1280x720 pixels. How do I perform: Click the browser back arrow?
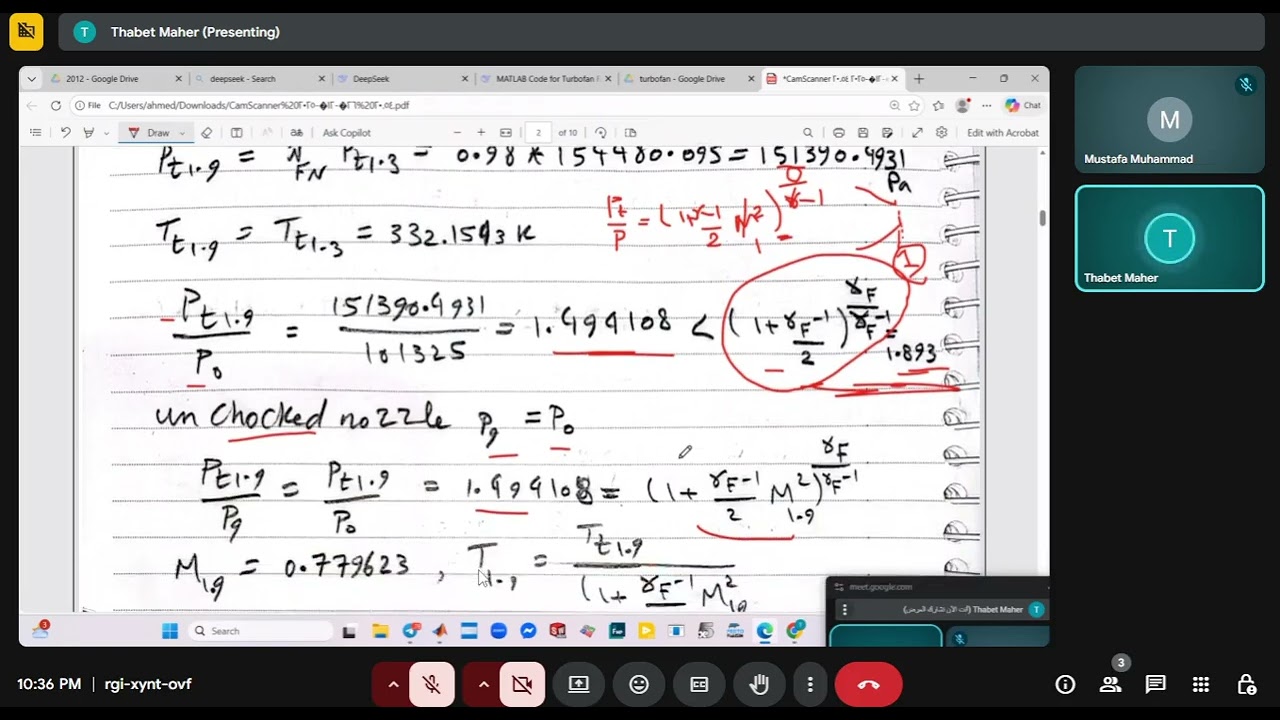click(32, 105)
